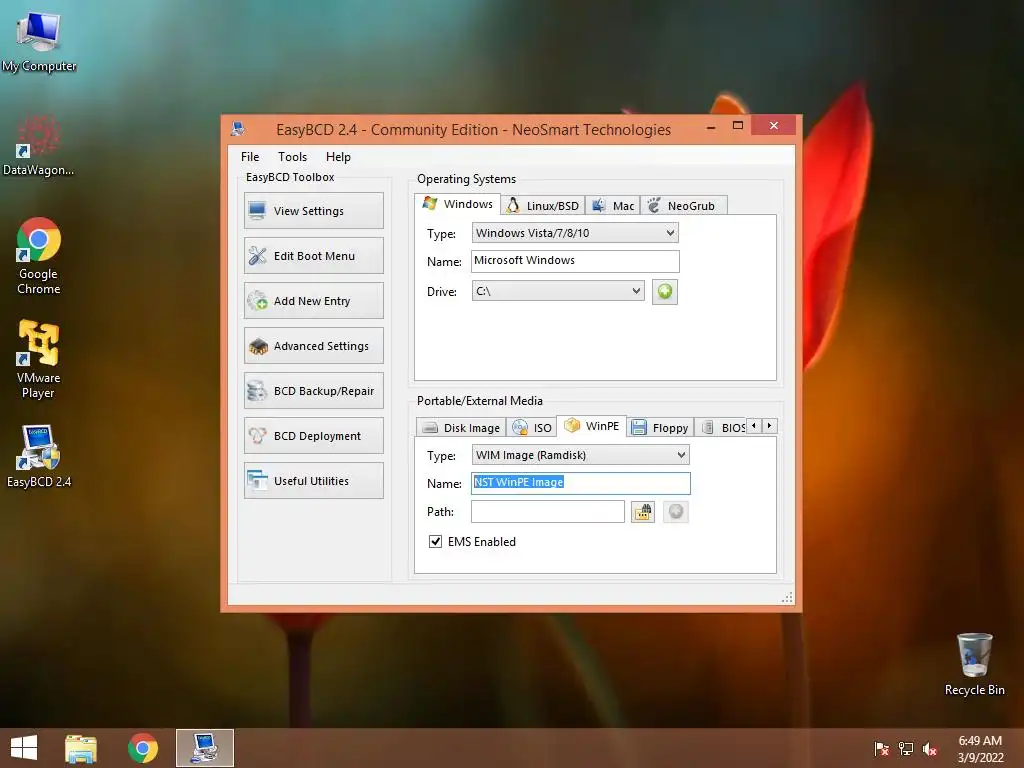Open the Windows Start button

click(24, 748)
